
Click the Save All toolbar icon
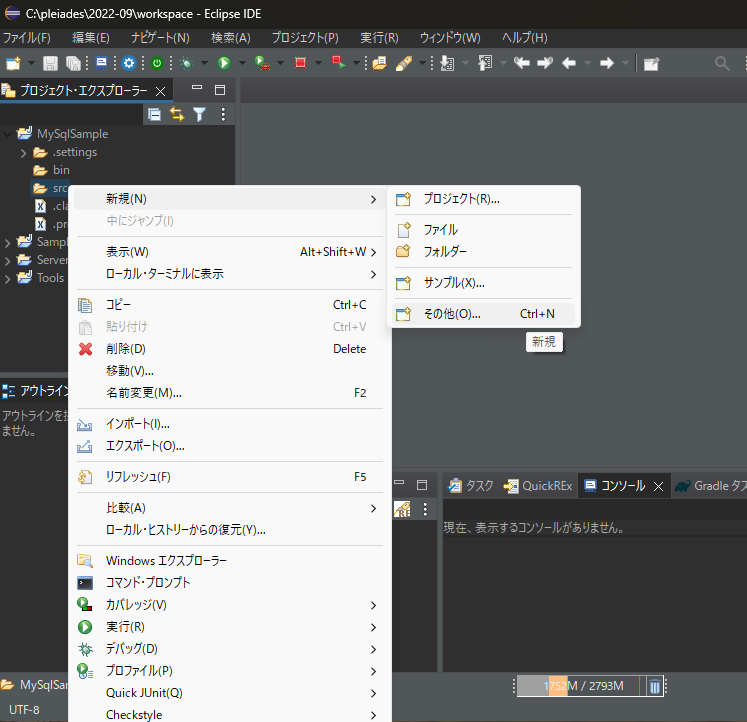(x=73, y=63)
